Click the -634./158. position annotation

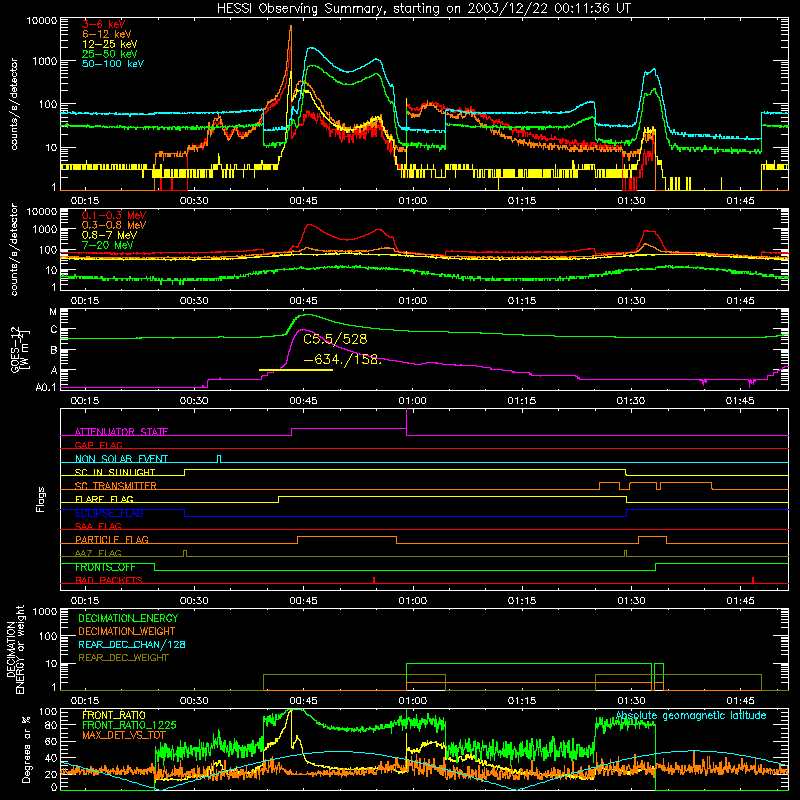(342, 360)
